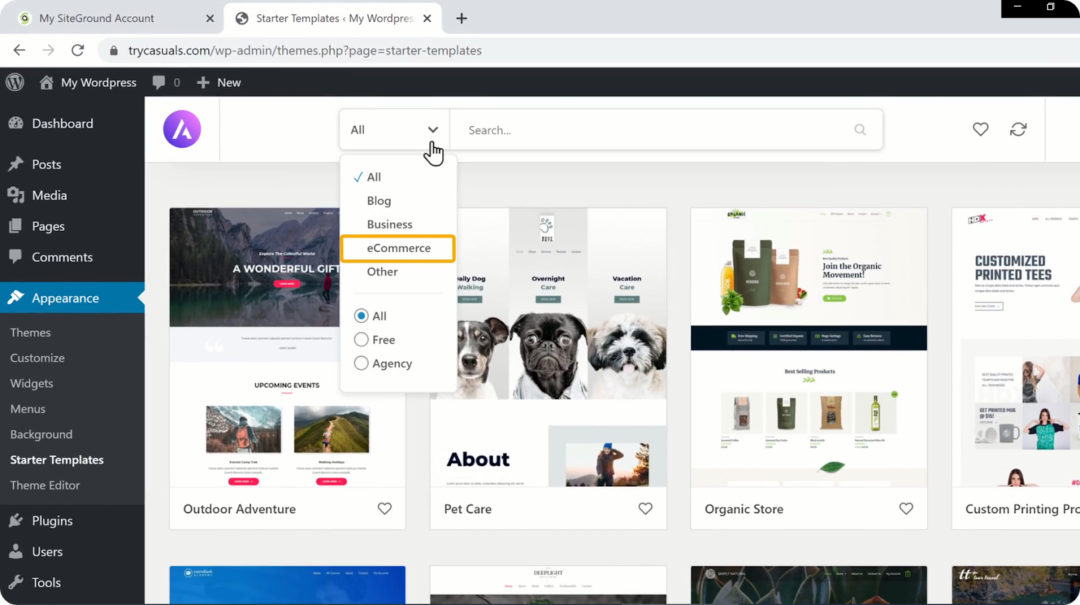Click the search magnifier icon
This screenshot has height=605, width=1080.
coord(860,129)
